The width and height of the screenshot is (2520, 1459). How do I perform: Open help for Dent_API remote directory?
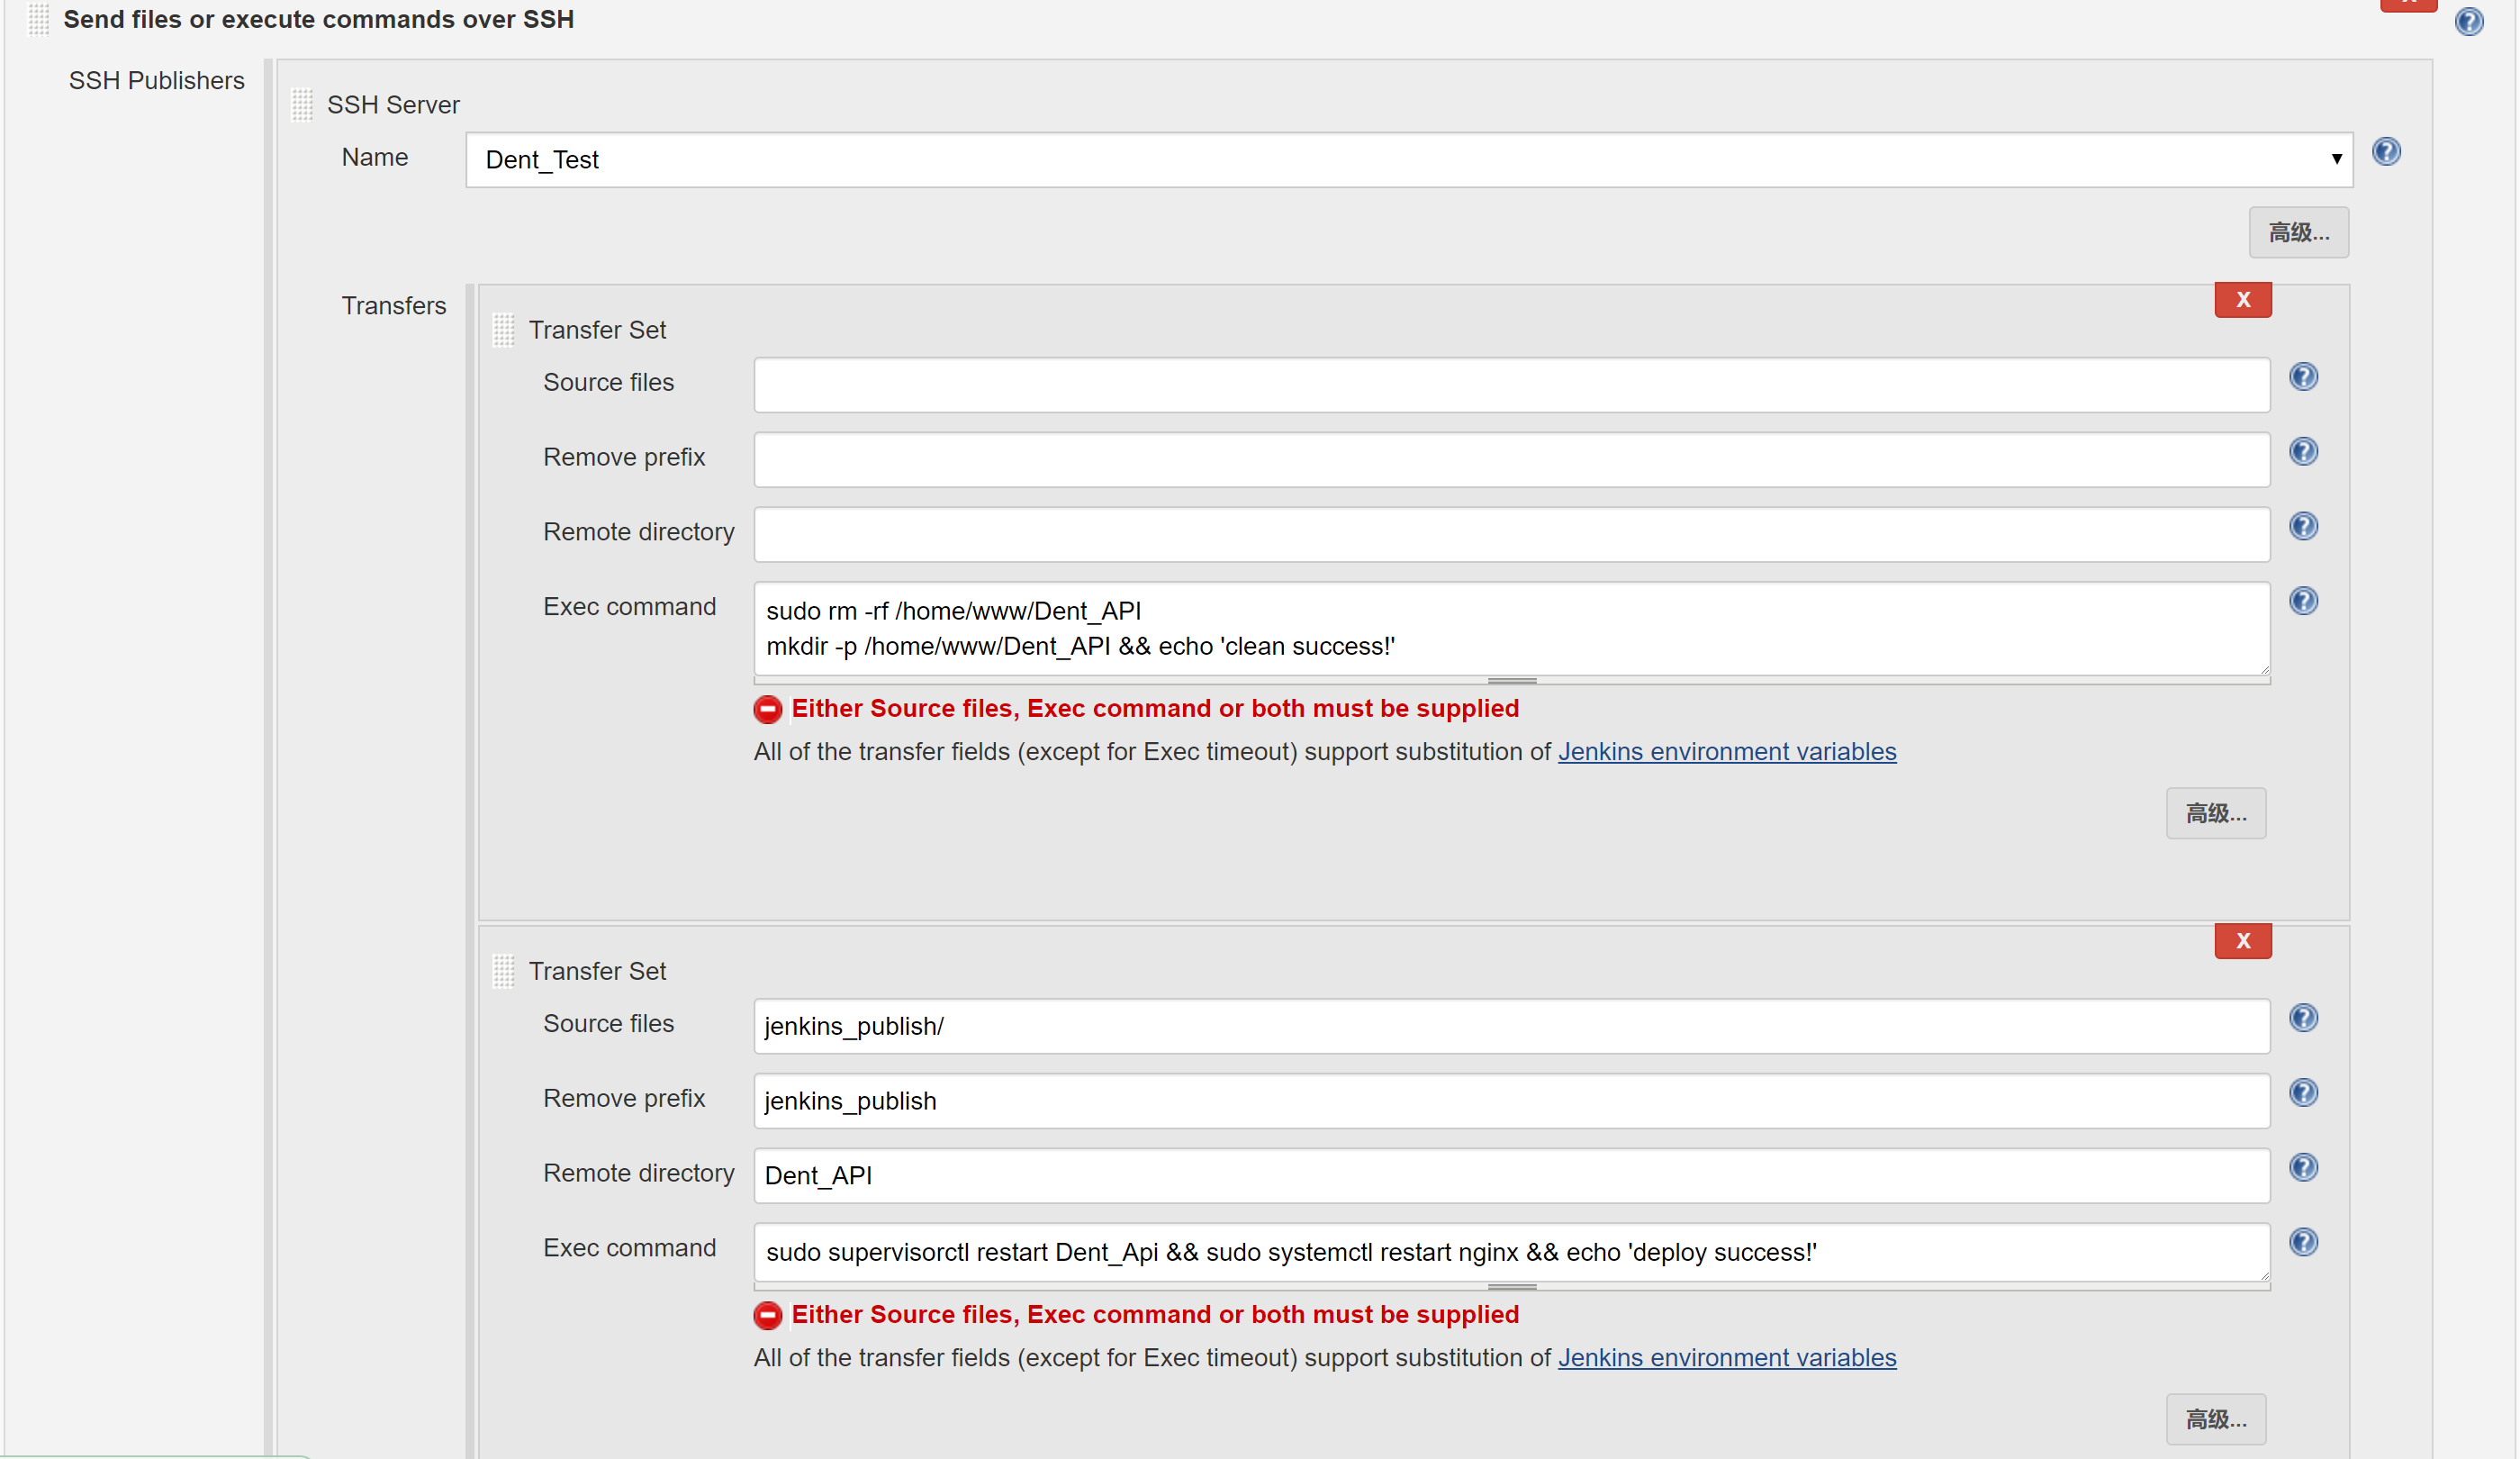pos(2303,1168)
